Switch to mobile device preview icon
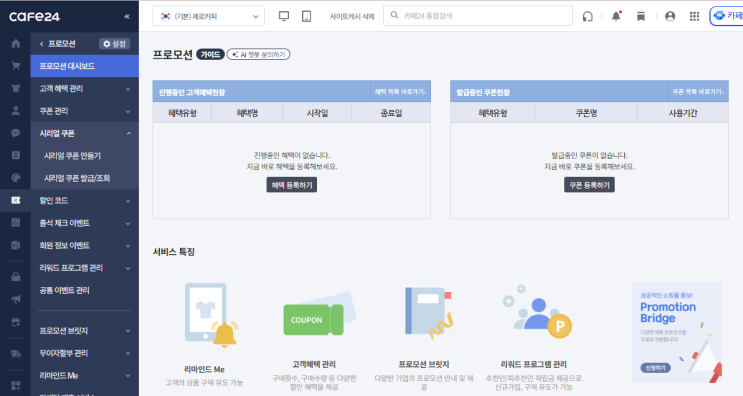743x396 pixels. click(307, 16)
